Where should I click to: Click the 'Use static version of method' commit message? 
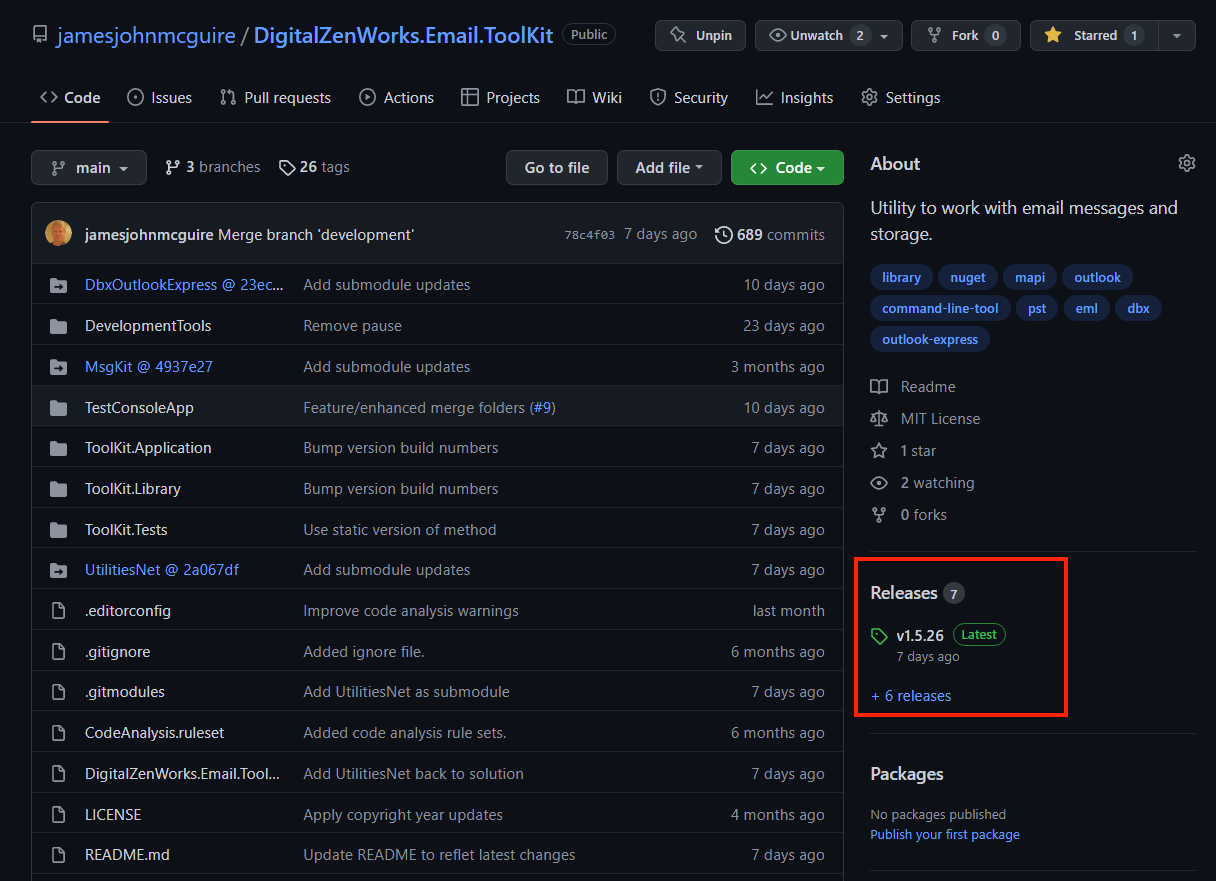(400, 530)
